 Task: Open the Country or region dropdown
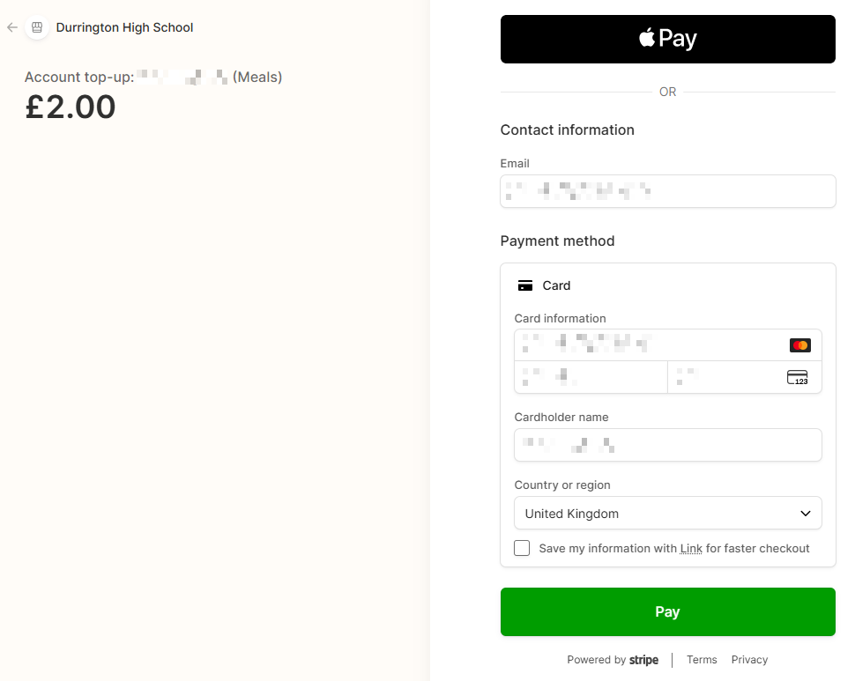coord(667,513)
